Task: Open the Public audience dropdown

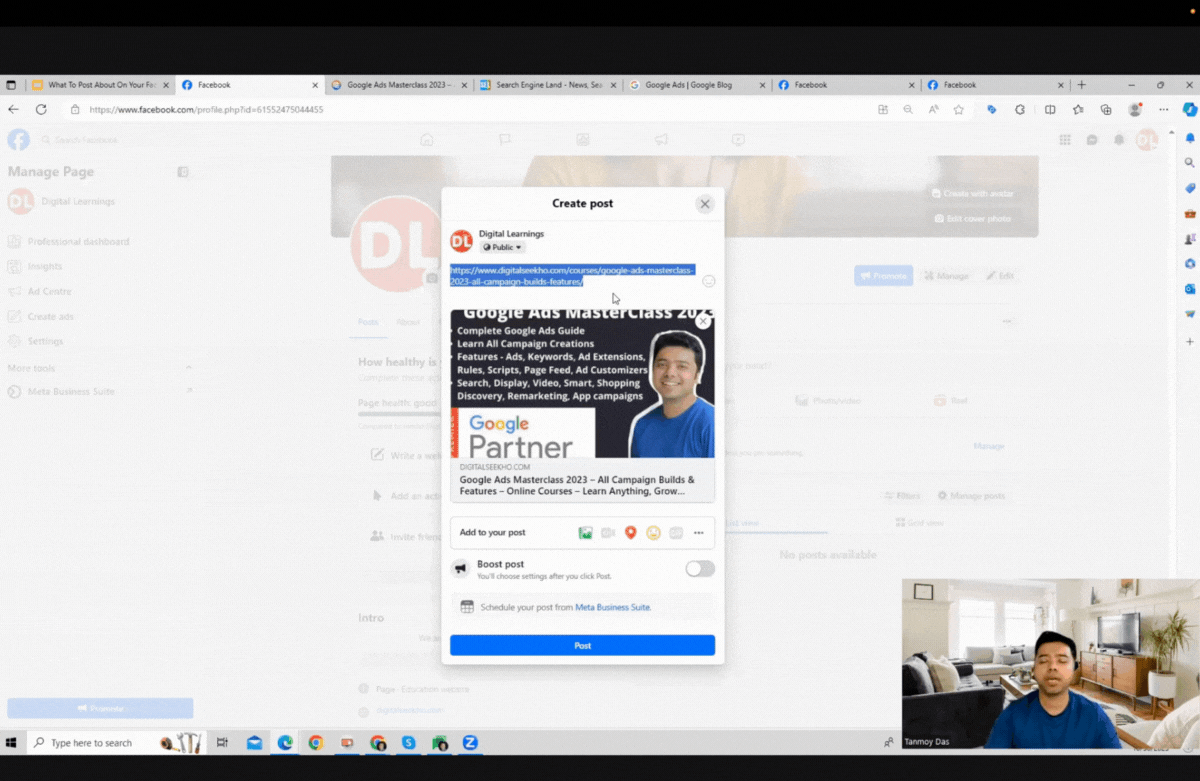Action: coord(503,247)
